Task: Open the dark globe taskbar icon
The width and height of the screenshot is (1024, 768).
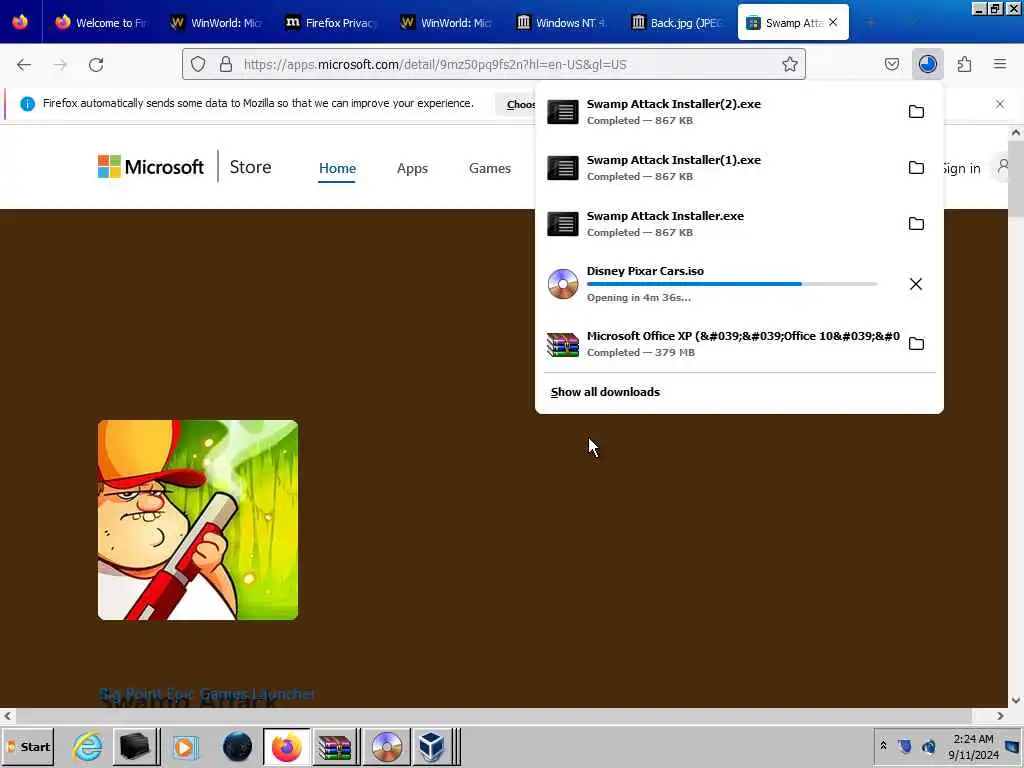Action: [x=237, y=746]
